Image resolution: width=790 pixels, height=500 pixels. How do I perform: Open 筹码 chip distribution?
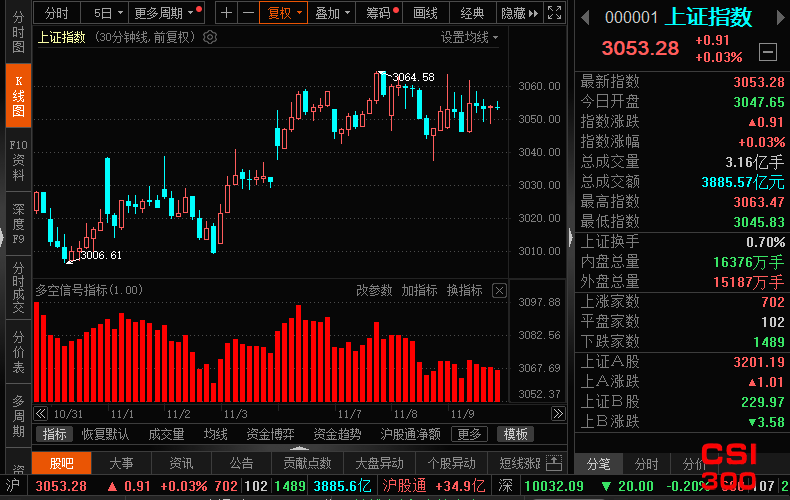click(x=379, y=13)
